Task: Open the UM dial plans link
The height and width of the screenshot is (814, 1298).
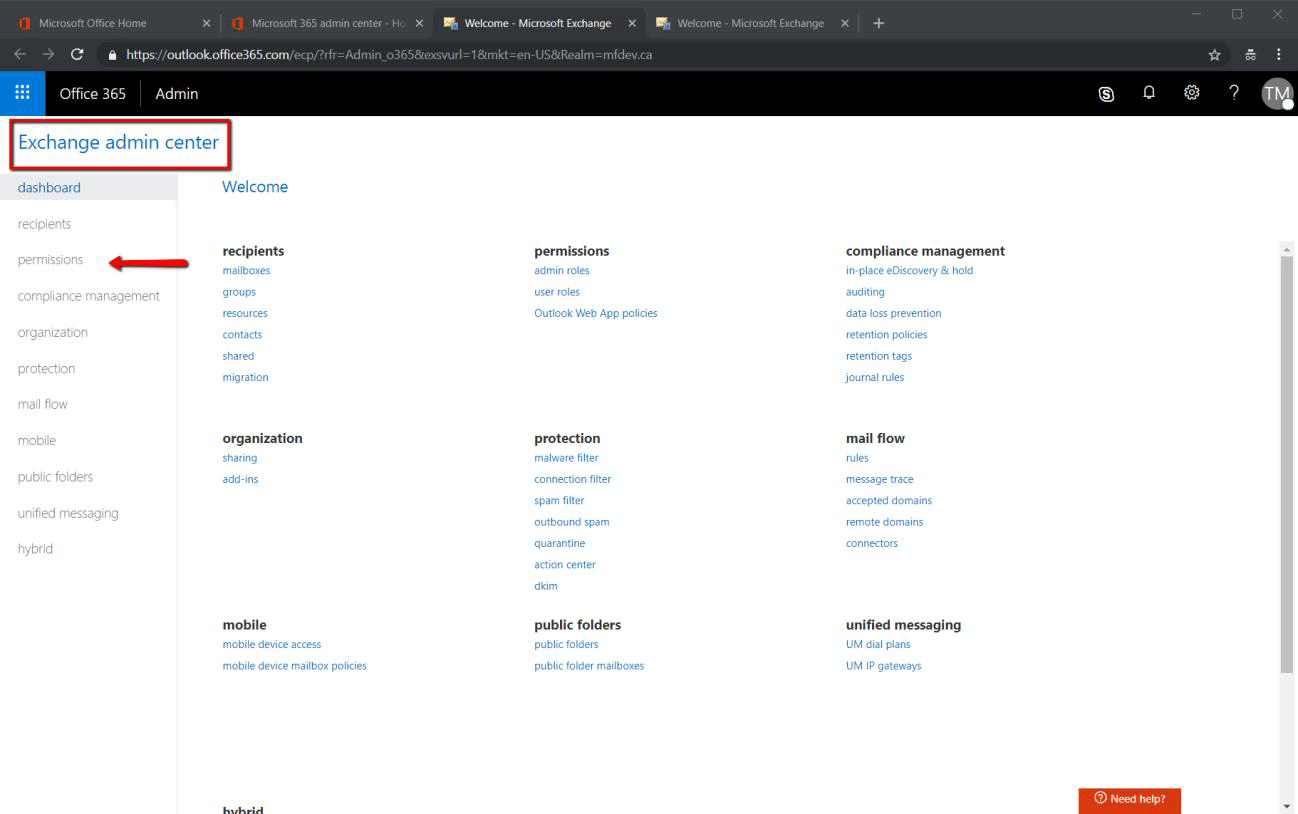Action: pyautogui.click(x=878, y=644)
